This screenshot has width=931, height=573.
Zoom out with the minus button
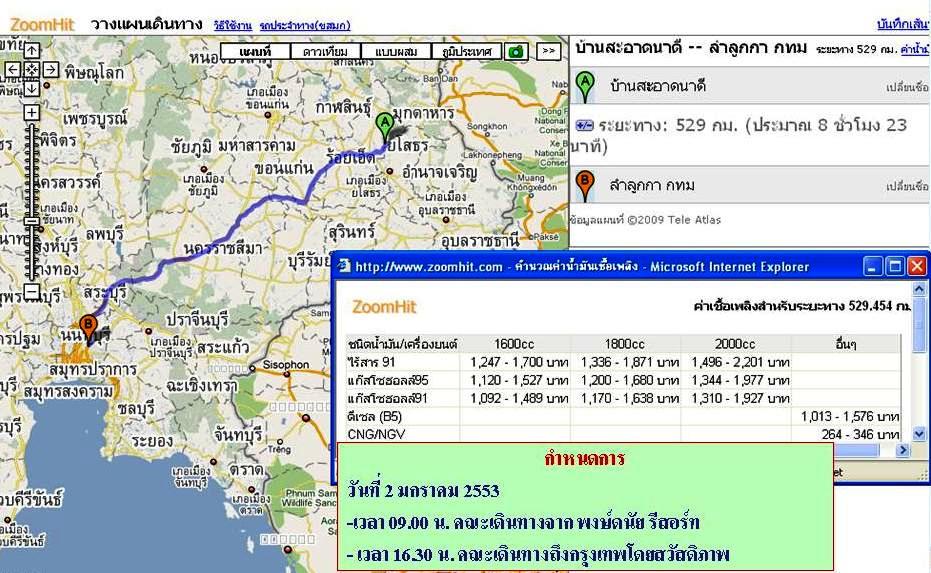(32, 292)
